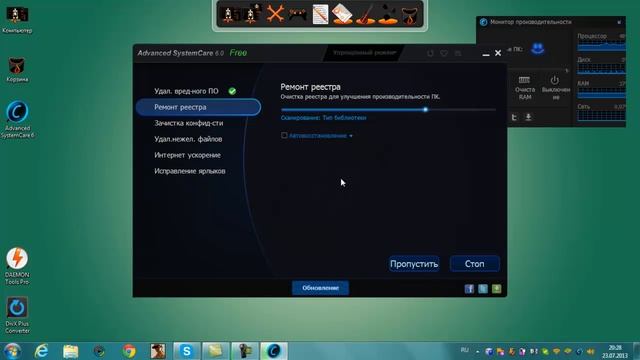The image size is (640, 360).
Task: Click the gamepad icon in top dock
Action: point(298,15)
